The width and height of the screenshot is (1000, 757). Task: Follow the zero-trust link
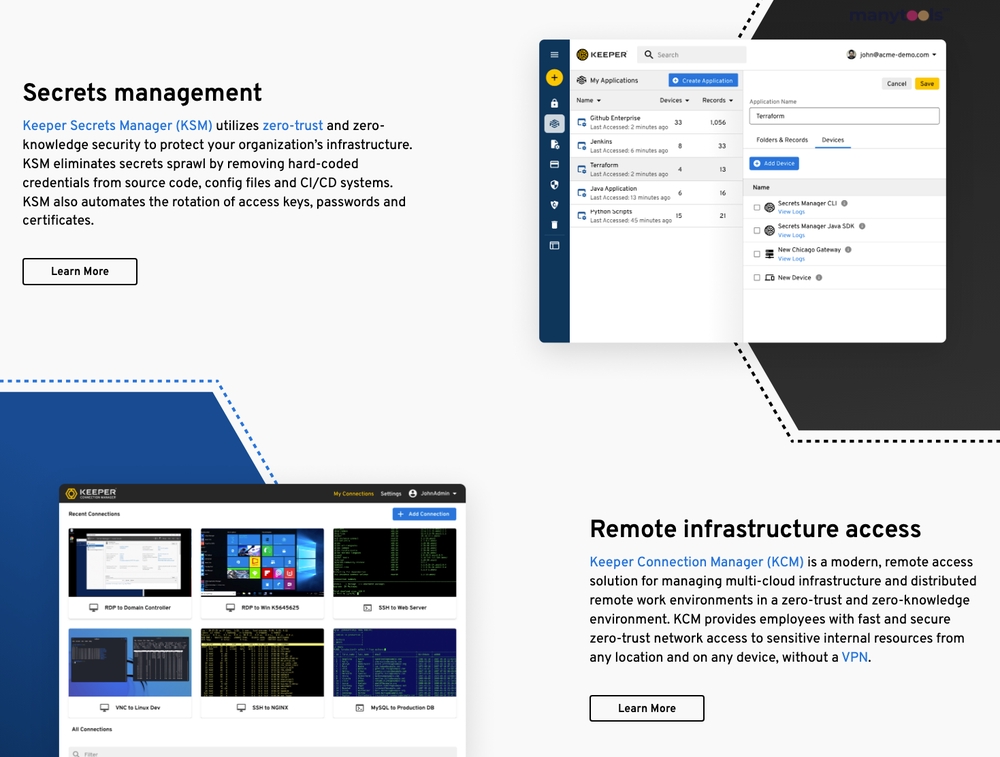click(293, 126)
